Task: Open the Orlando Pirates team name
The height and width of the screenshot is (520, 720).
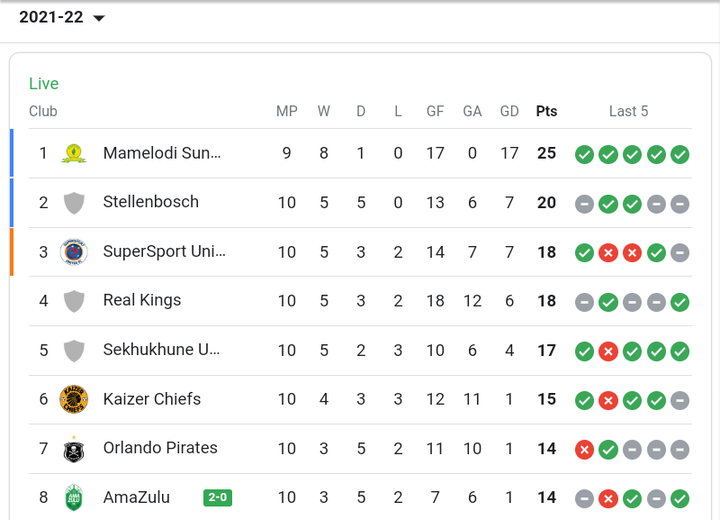Action: pyautogui.click(x=160, y=448)
